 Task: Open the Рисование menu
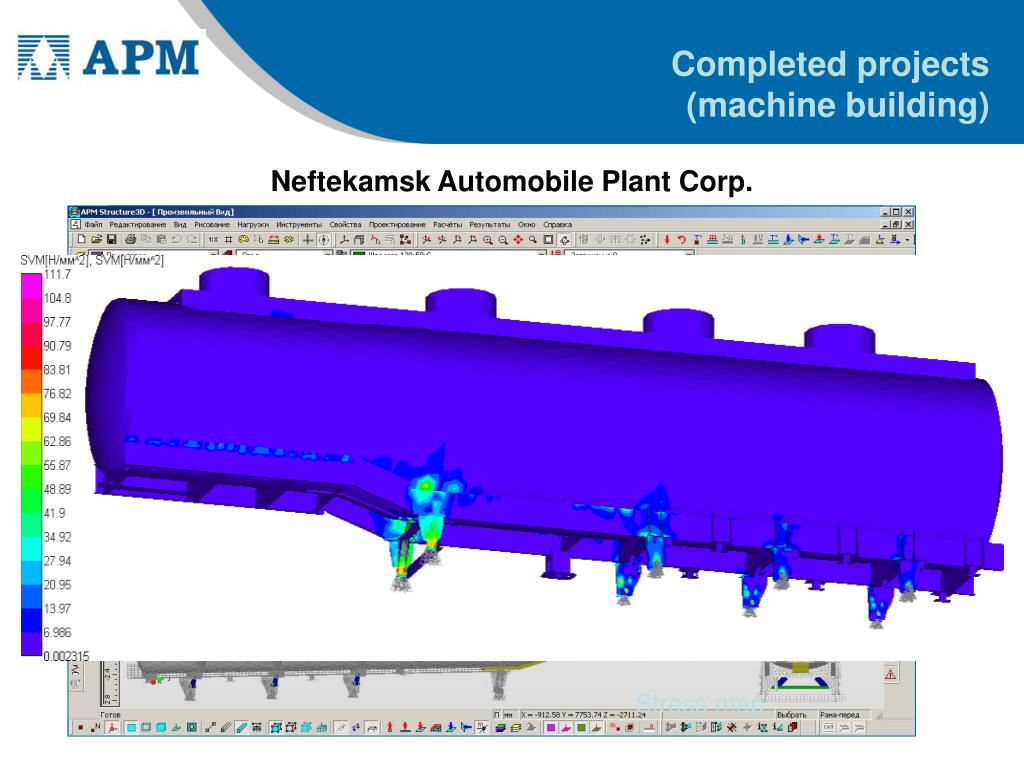coord(212,225)
